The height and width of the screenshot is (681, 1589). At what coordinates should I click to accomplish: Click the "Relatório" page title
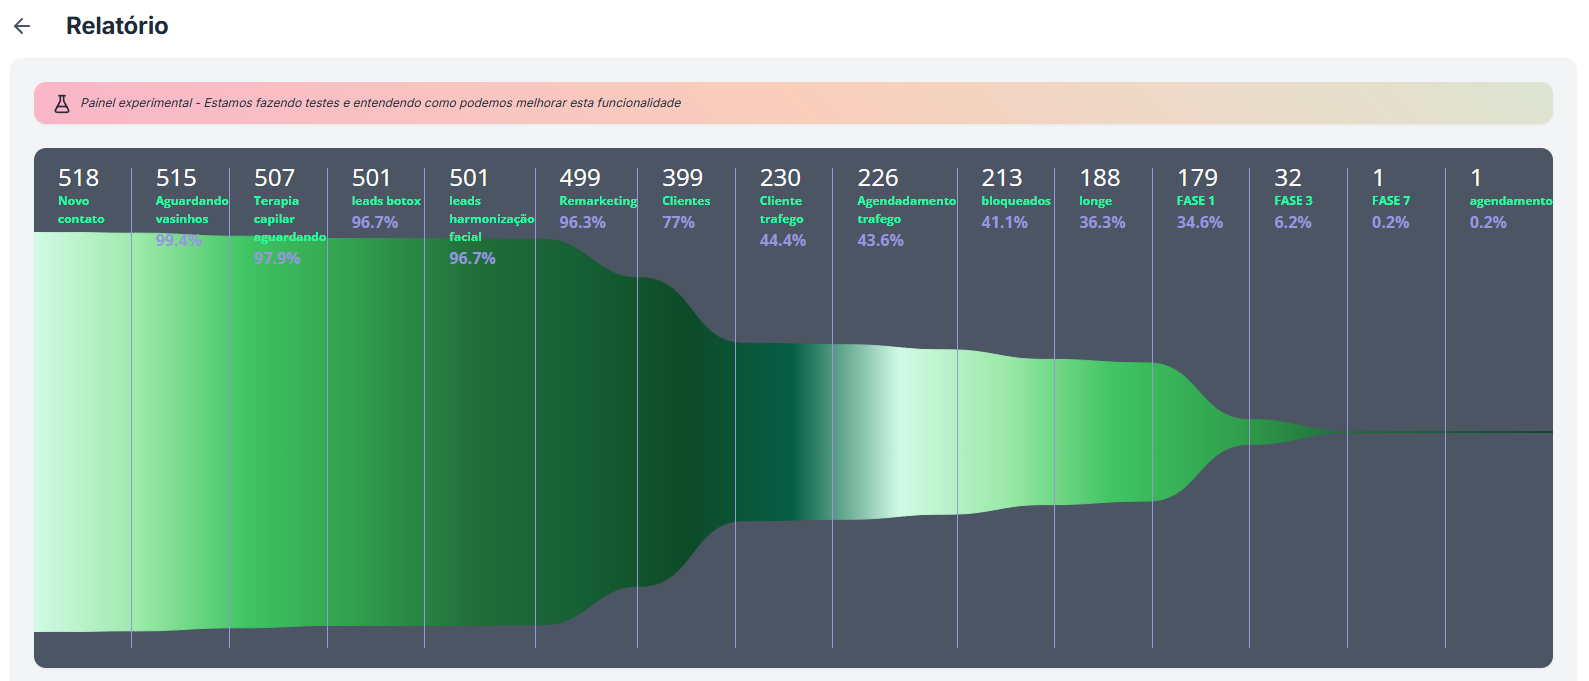coord(117,26)
